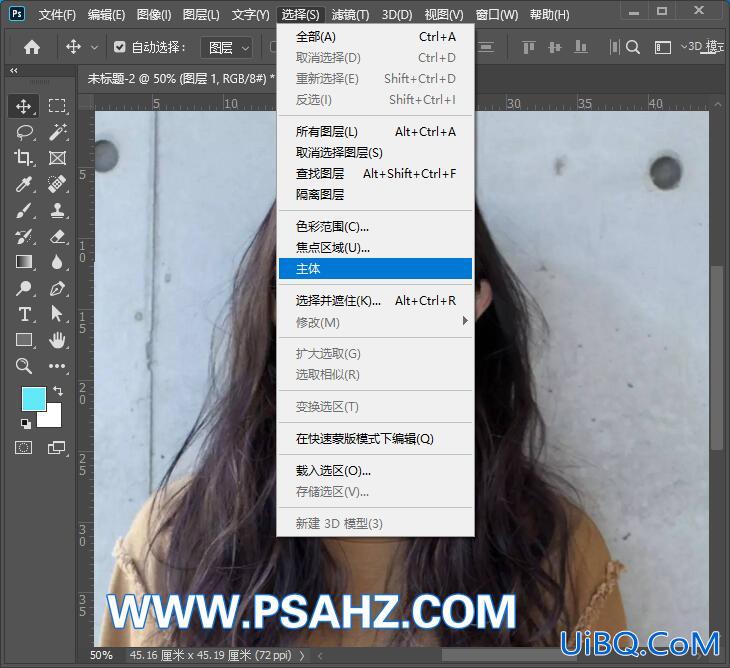
Task: Open the 图层(L) menu
Action: pos(201,15)
